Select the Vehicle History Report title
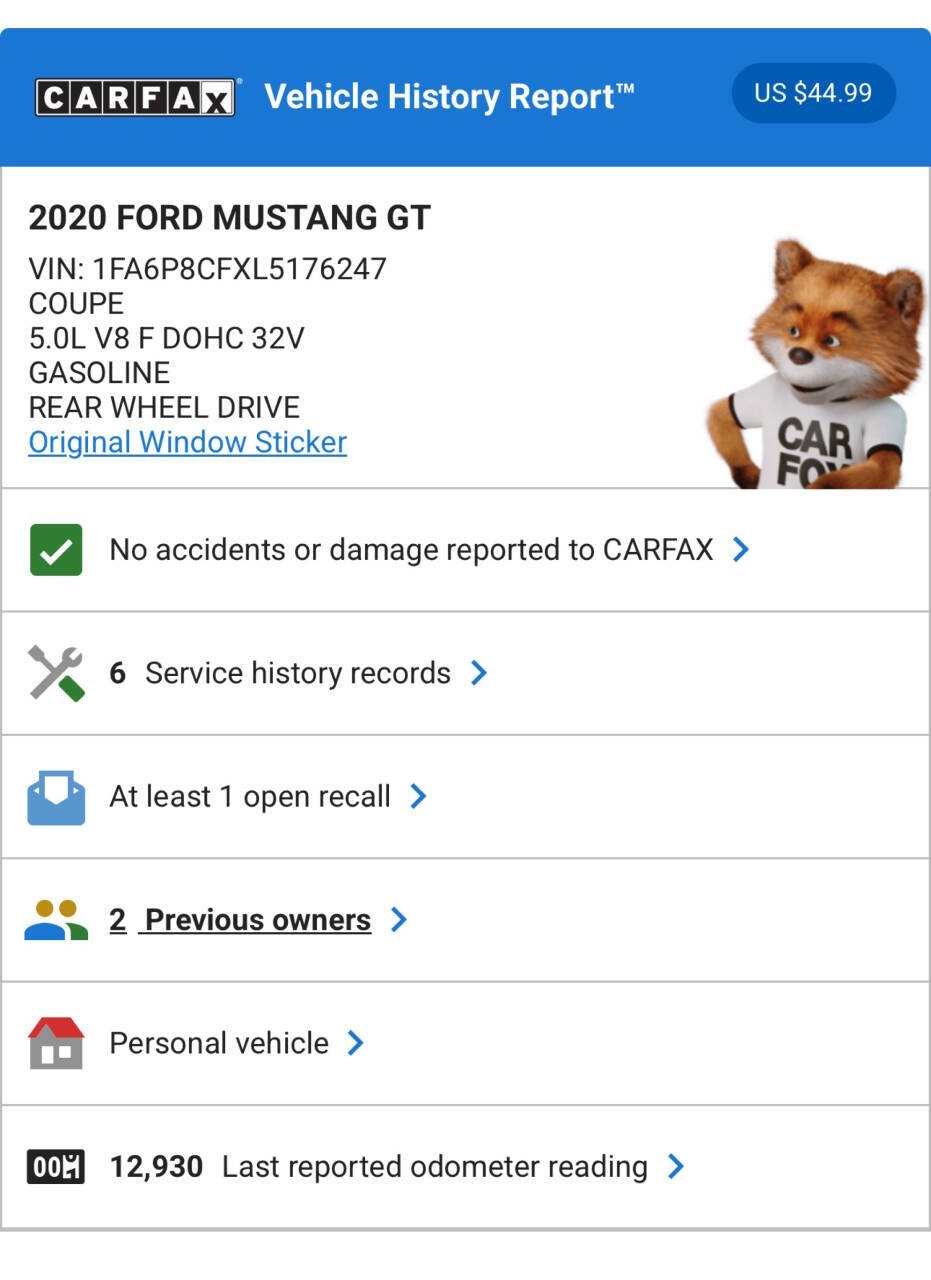931x1280 pixels. [448, 95]
